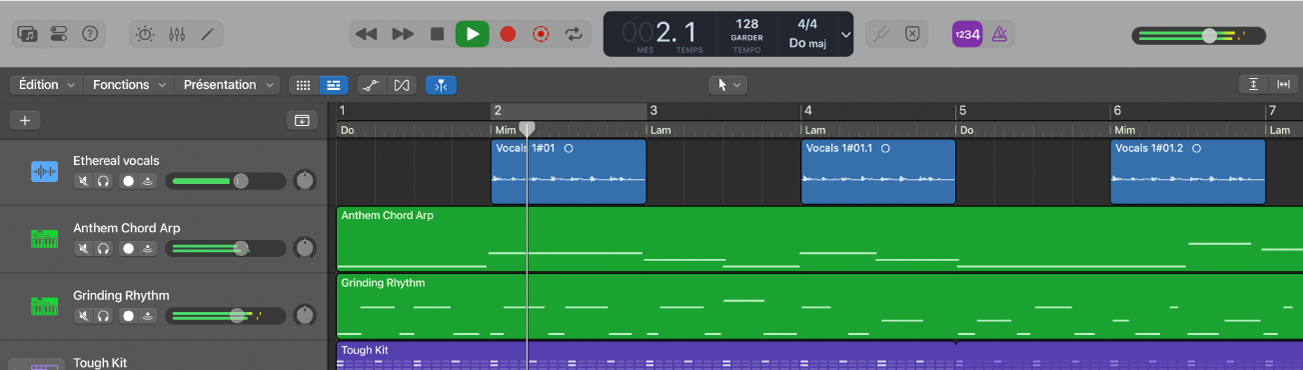
Task: Open the pointer tool dropdown
Action: (727, 85)
